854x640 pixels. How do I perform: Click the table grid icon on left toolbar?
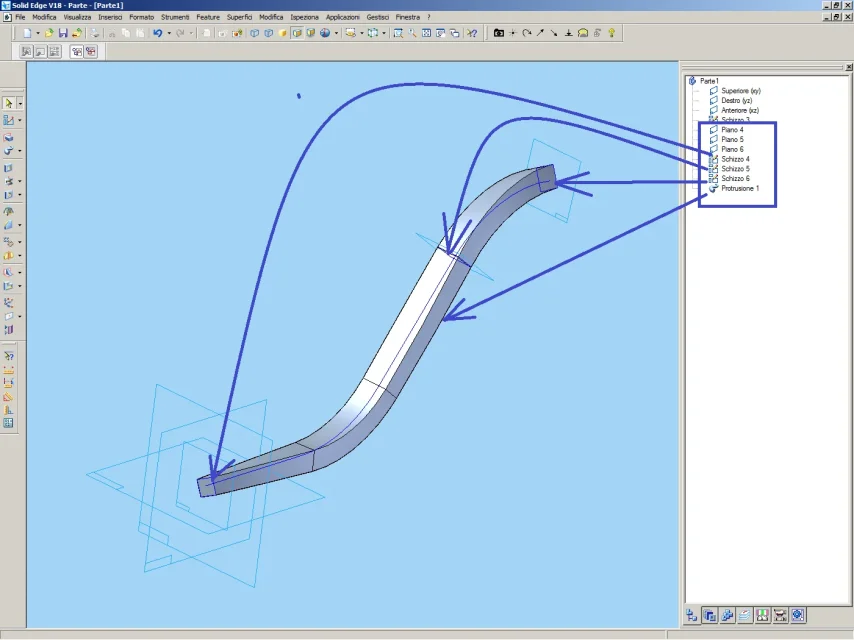(9, 423)
